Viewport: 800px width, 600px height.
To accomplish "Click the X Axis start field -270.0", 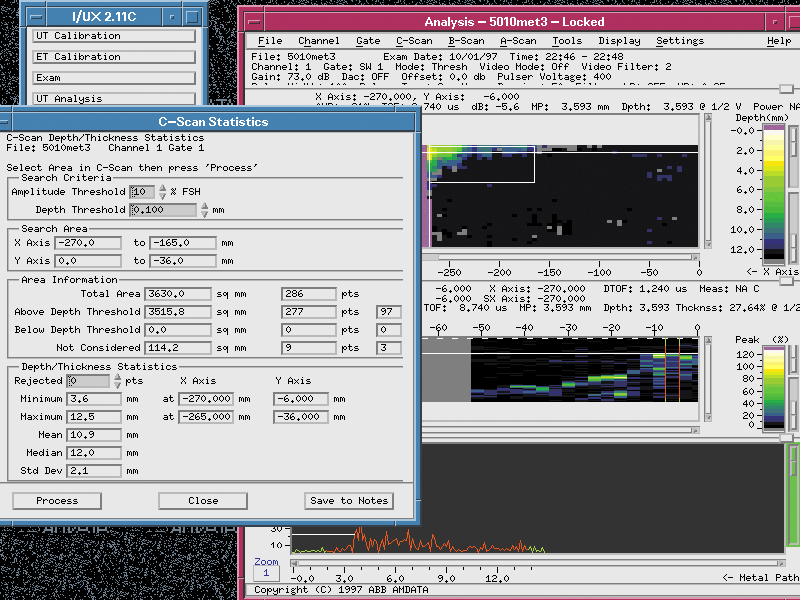I will coord(88,243).
